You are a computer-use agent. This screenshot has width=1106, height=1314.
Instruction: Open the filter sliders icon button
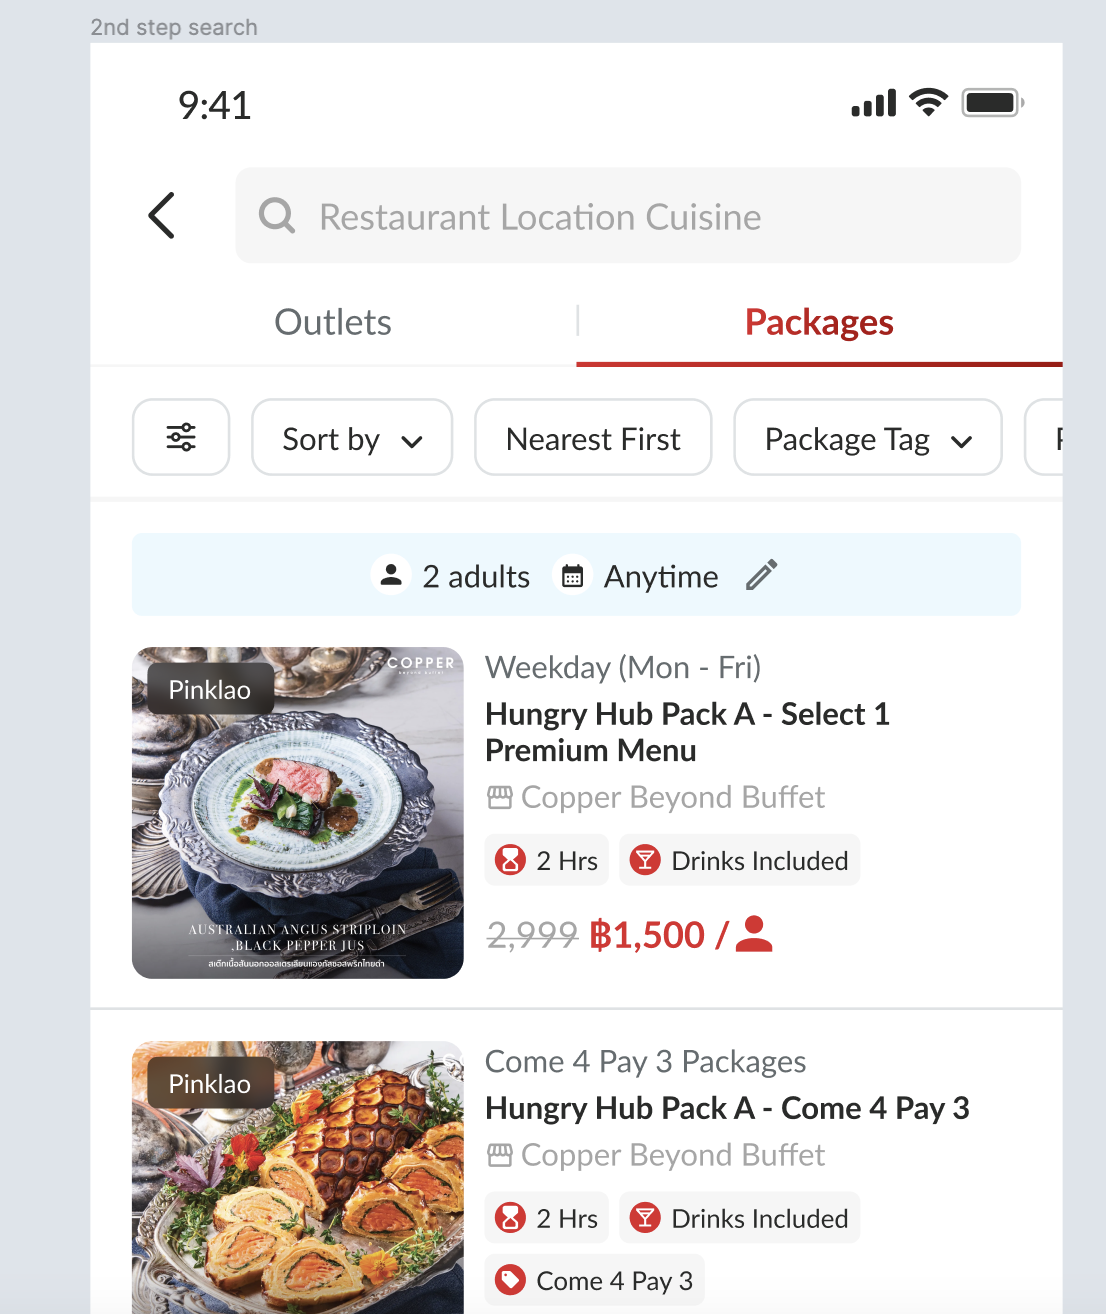[181, 438]
